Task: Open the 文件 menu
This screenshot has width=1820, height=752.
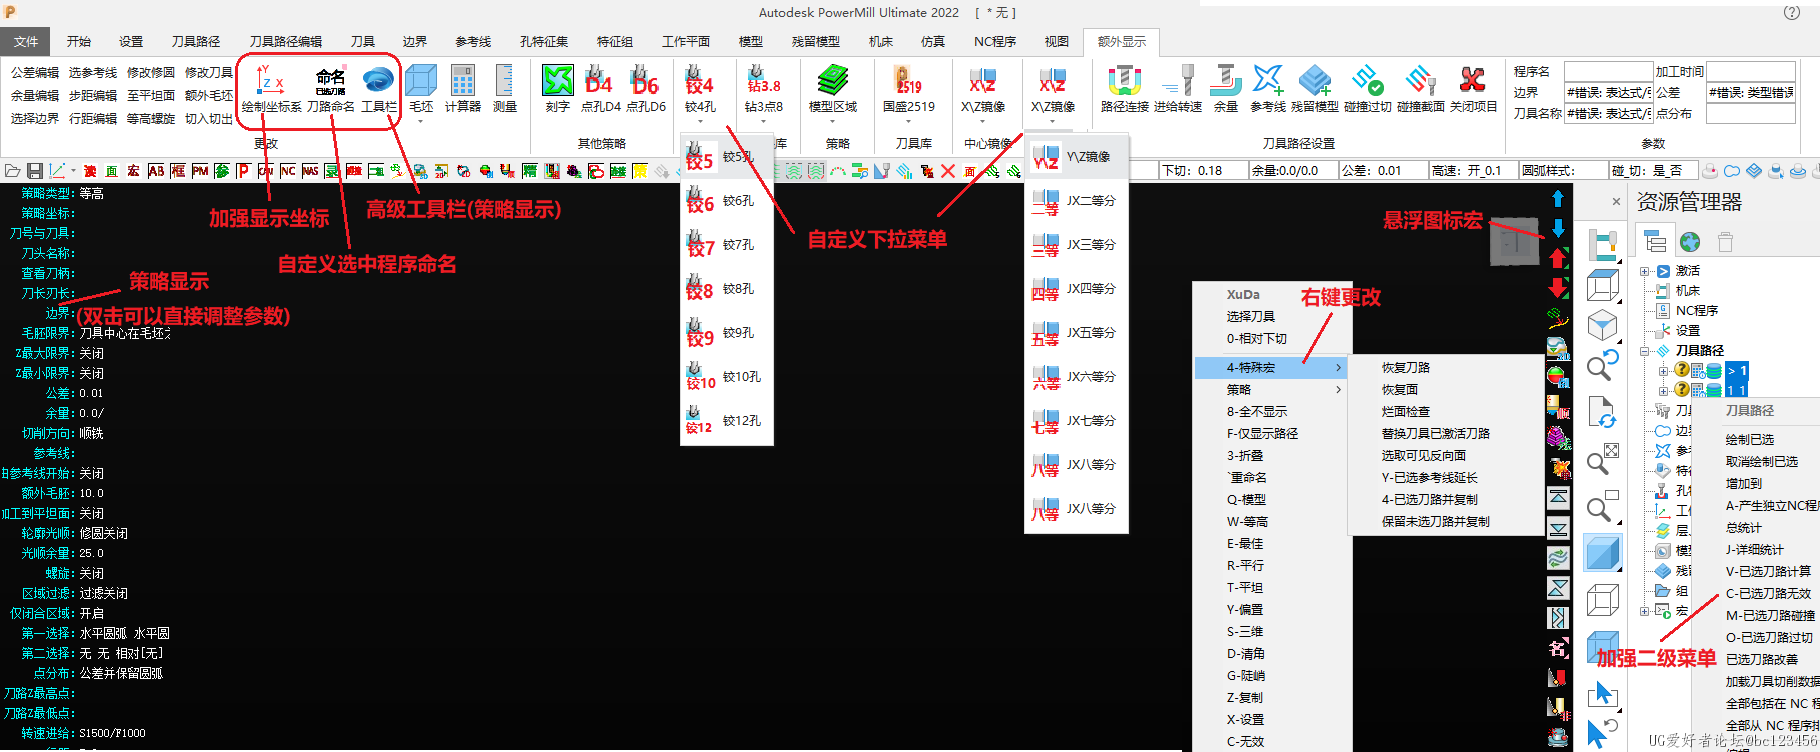Action: 26,42
